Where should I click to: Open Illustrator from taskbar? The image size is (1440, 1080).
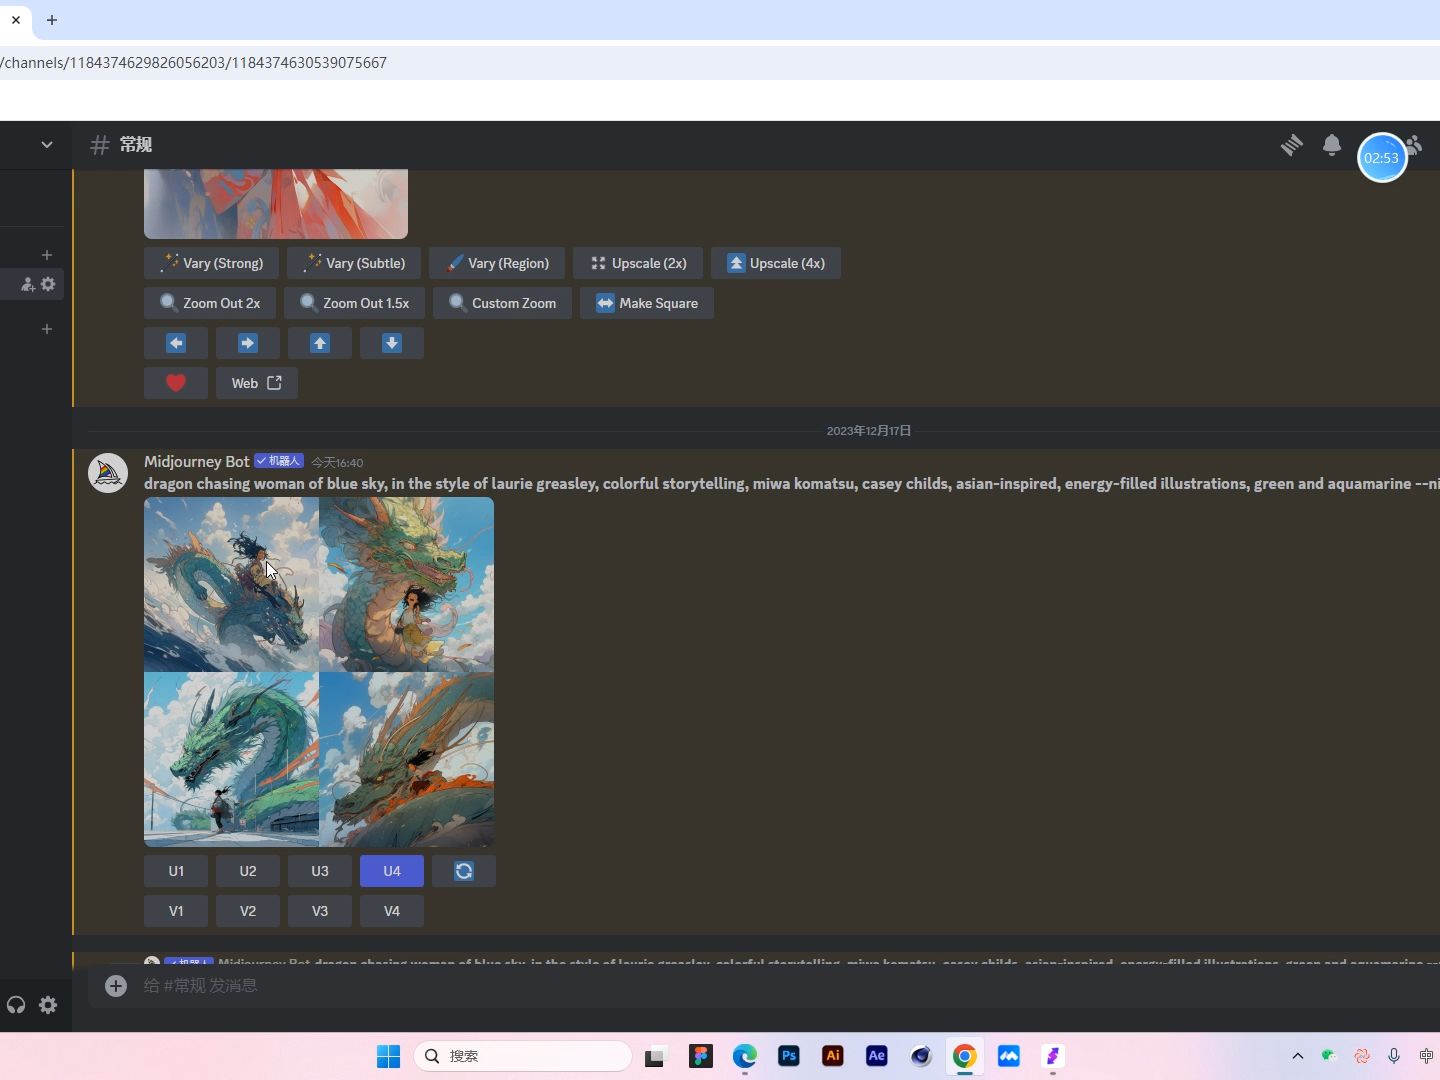click(x=833, y=1056)
